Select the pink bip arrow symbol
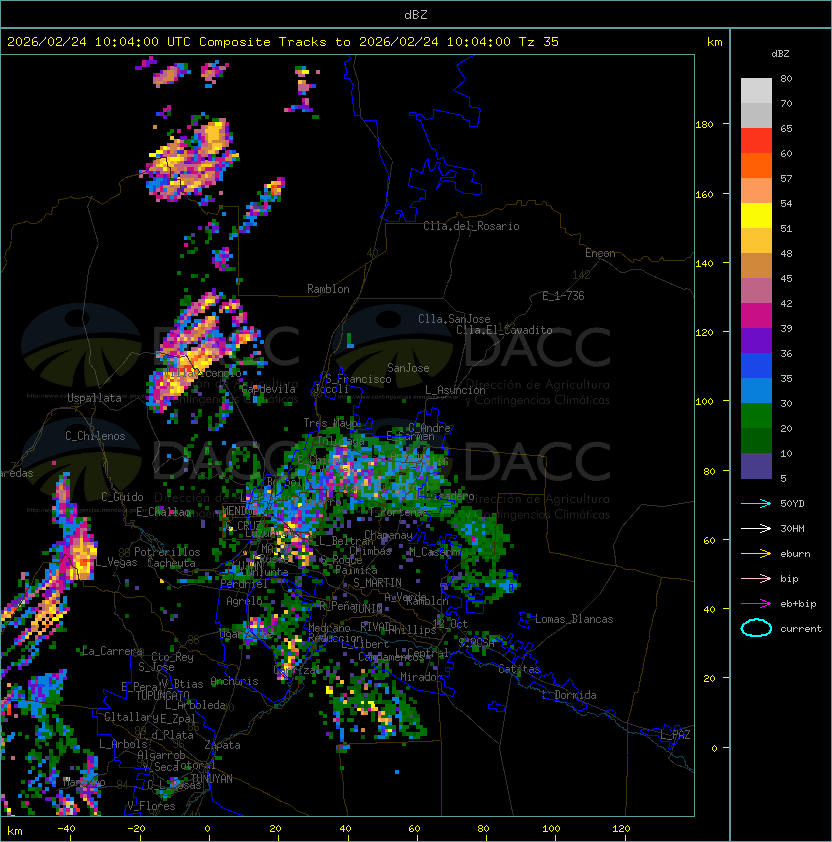The image size is (832, 842). click(756, 579)
